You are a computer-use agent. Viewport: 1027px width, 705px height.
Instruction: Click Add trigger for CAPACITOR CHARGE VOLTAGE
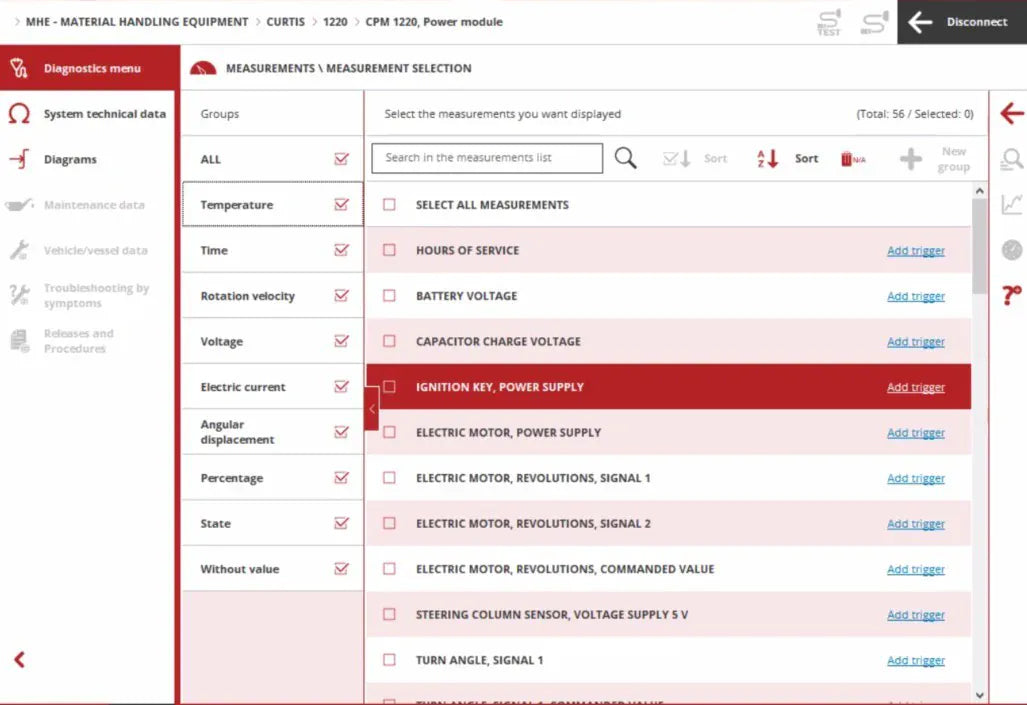[x=915, y=342]
